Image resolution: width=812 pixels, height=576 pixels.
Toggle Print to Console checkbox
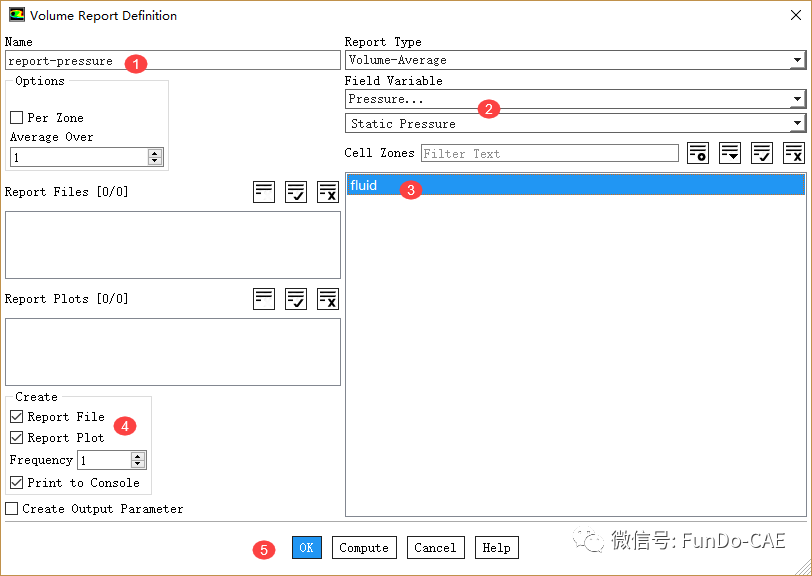[16, 483]
